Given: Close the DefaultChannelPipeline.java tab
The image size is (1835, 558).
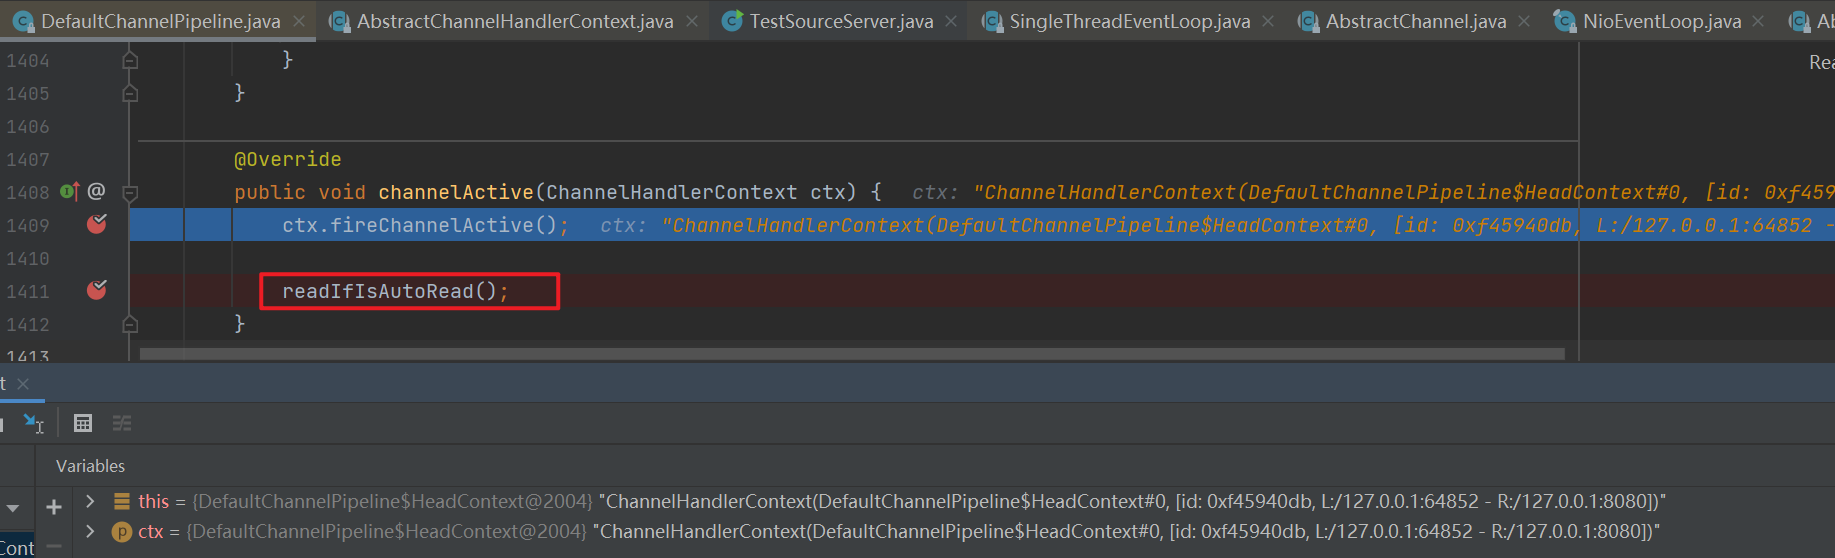Looking at the screenshot, I should [x=299, y=21].
